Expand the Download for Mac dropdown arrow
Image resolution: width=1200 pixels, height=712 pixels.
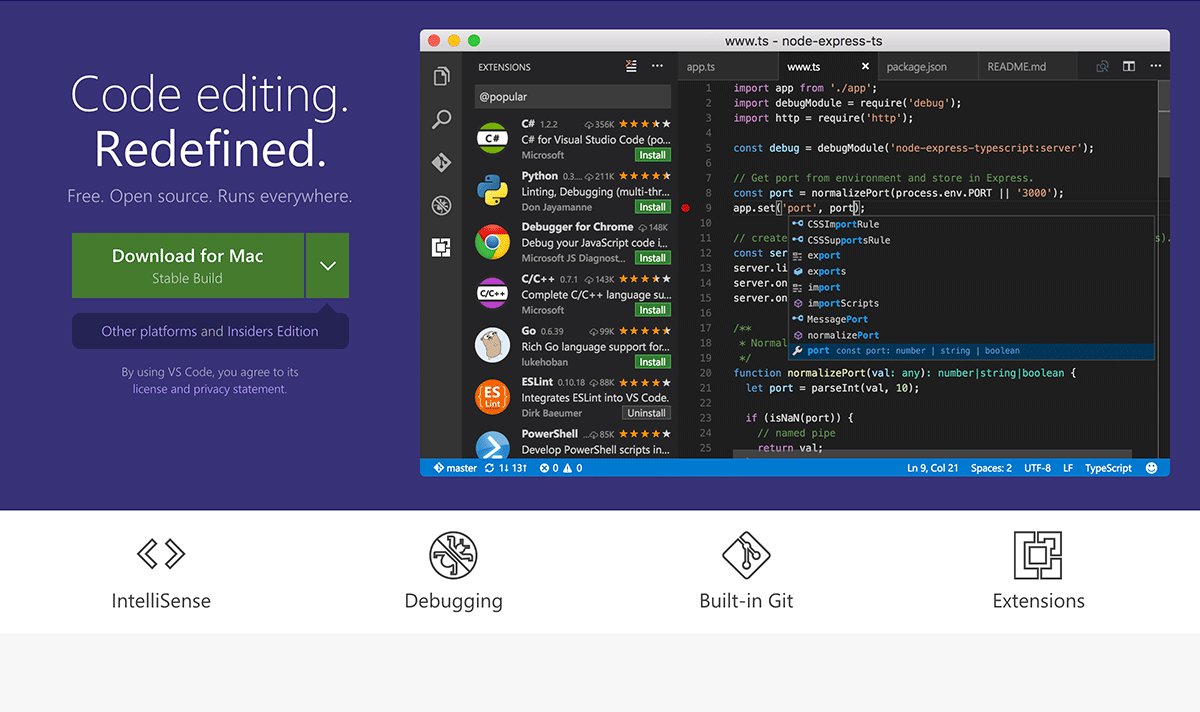pyautogui.click(x=328, y=265)
